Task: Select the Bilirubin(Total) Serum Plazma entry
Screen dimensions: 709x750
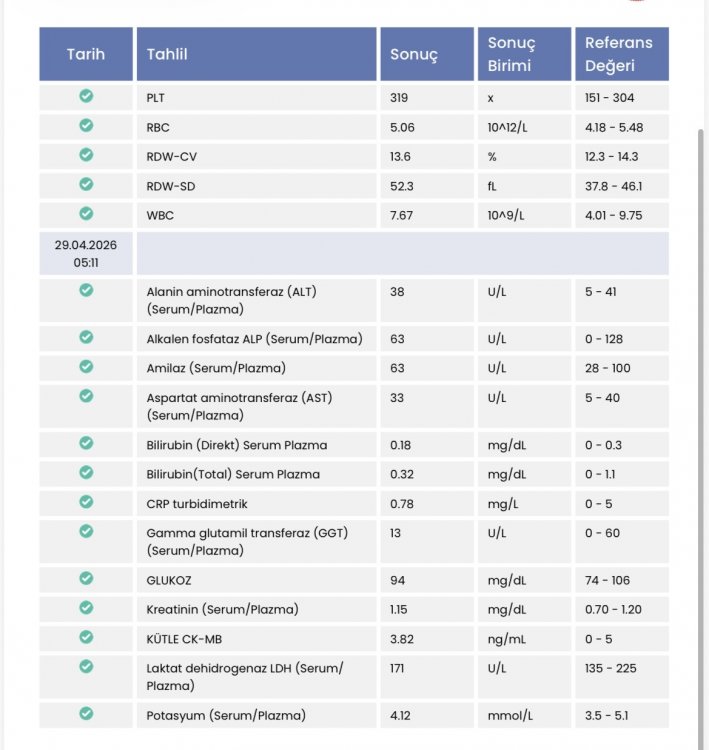Action: point(233,474)
